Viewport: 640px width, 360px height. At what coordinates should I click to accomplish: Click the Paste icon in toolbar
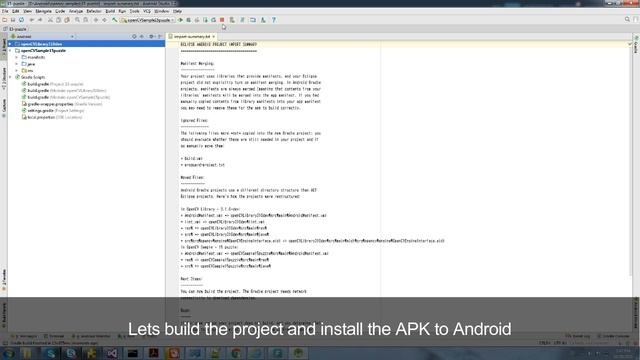pos(67,20)
